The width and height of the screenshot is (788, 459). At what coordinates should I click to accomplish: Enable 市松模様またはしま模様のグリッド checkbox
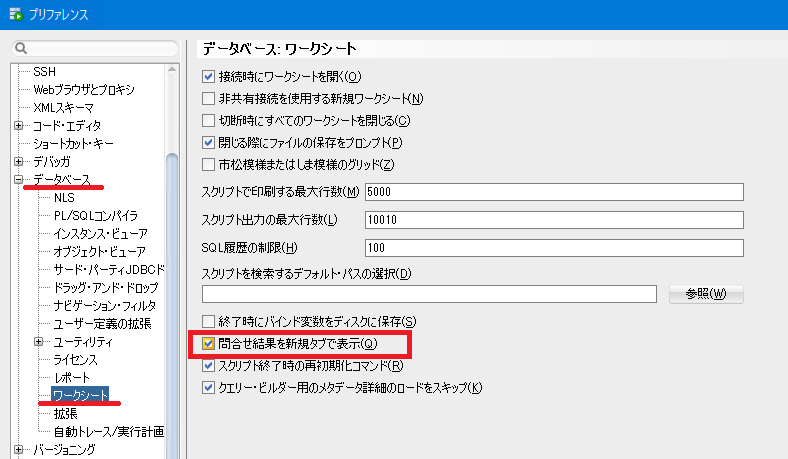(208, 164)
